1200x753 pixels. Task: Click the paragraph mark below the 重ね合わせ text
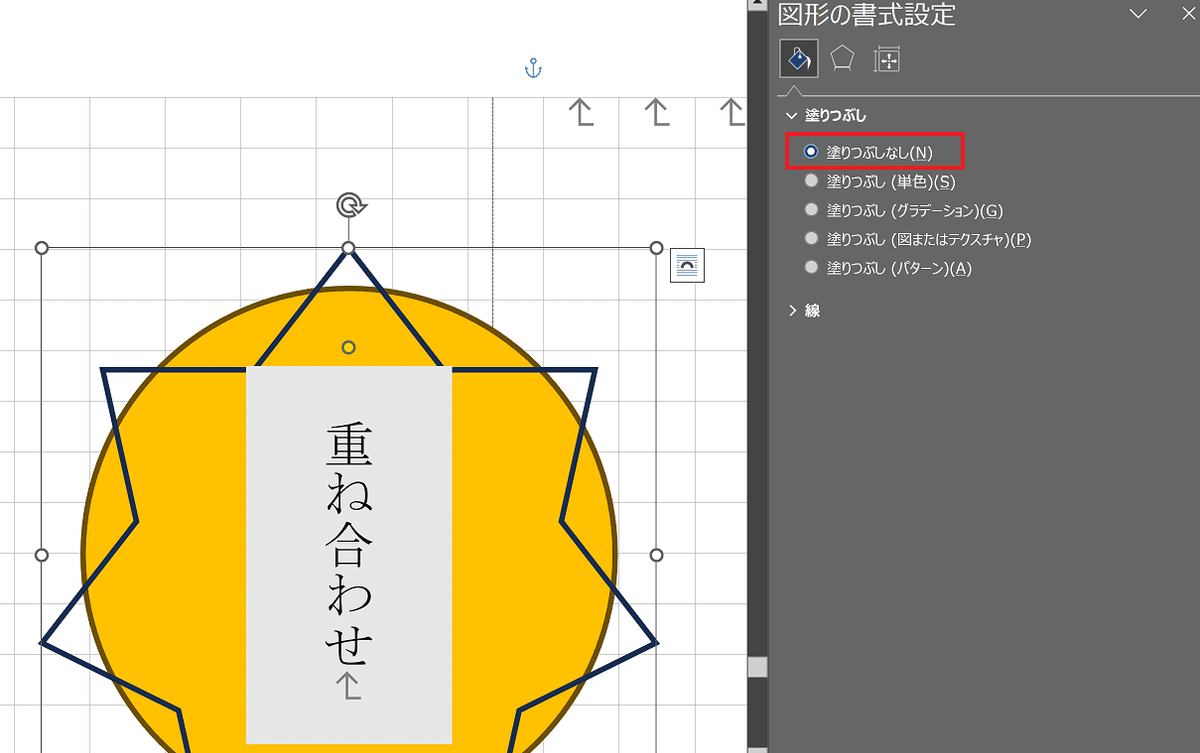348,686
